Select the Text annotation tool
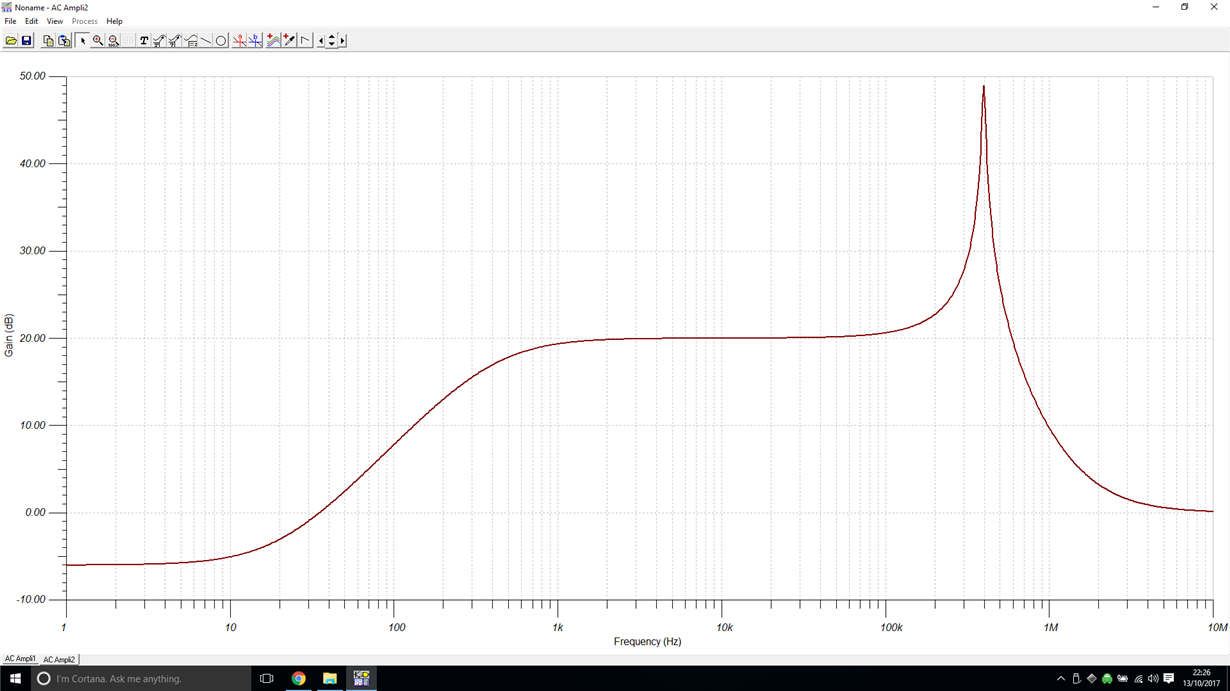Image resolution: width=1230 pixels, height=691 pixels. click(144, 41)
